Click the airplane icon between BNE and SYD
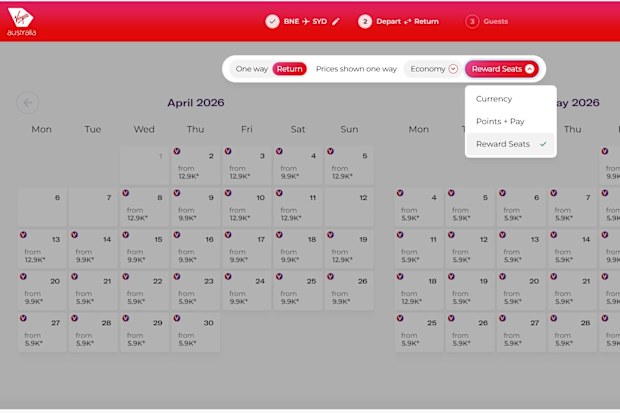Screen dimensions: 620x413 click(306, 21)
